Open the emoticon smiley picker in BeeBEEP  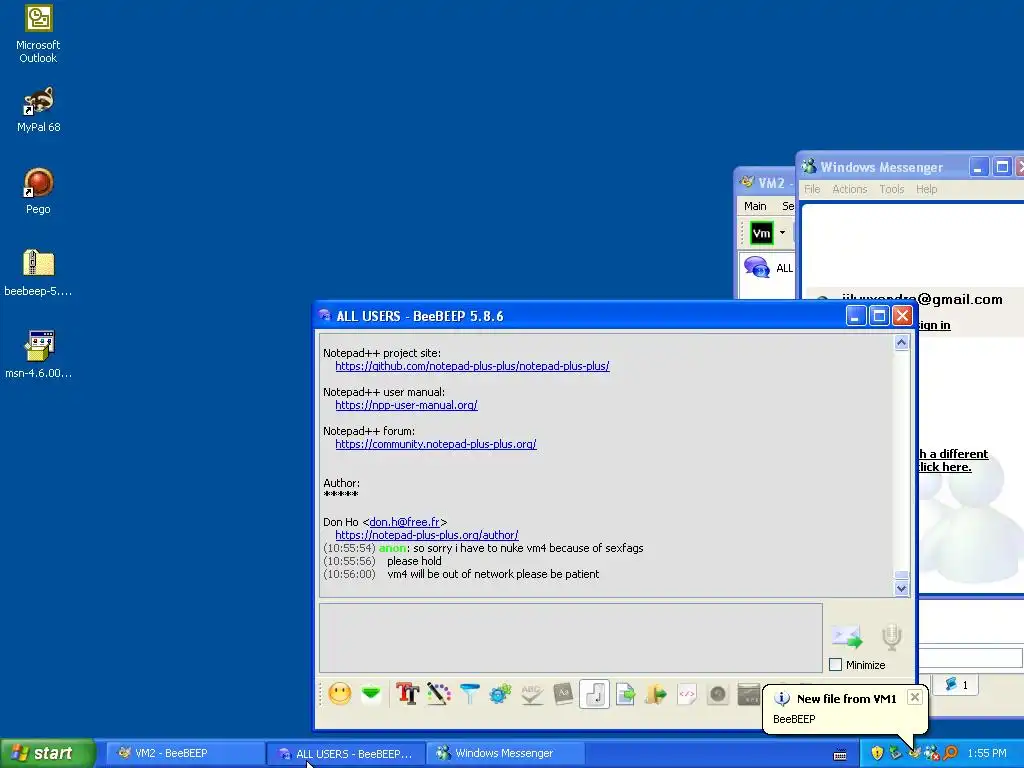point(340,694)
